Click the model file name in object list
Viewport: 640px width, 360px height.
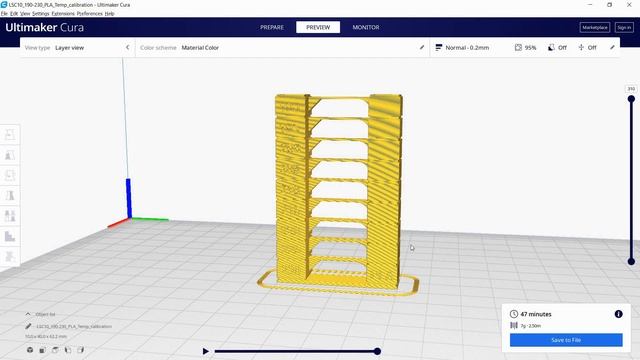tap(74, 326)
